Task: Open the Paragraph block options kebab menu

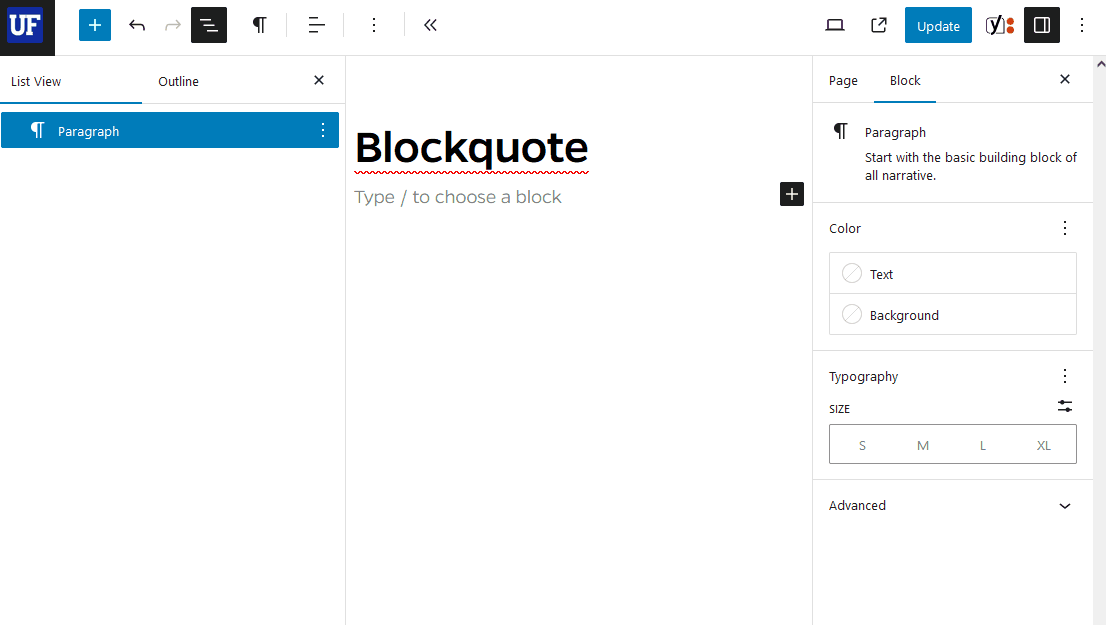Action: pos(322,130)
